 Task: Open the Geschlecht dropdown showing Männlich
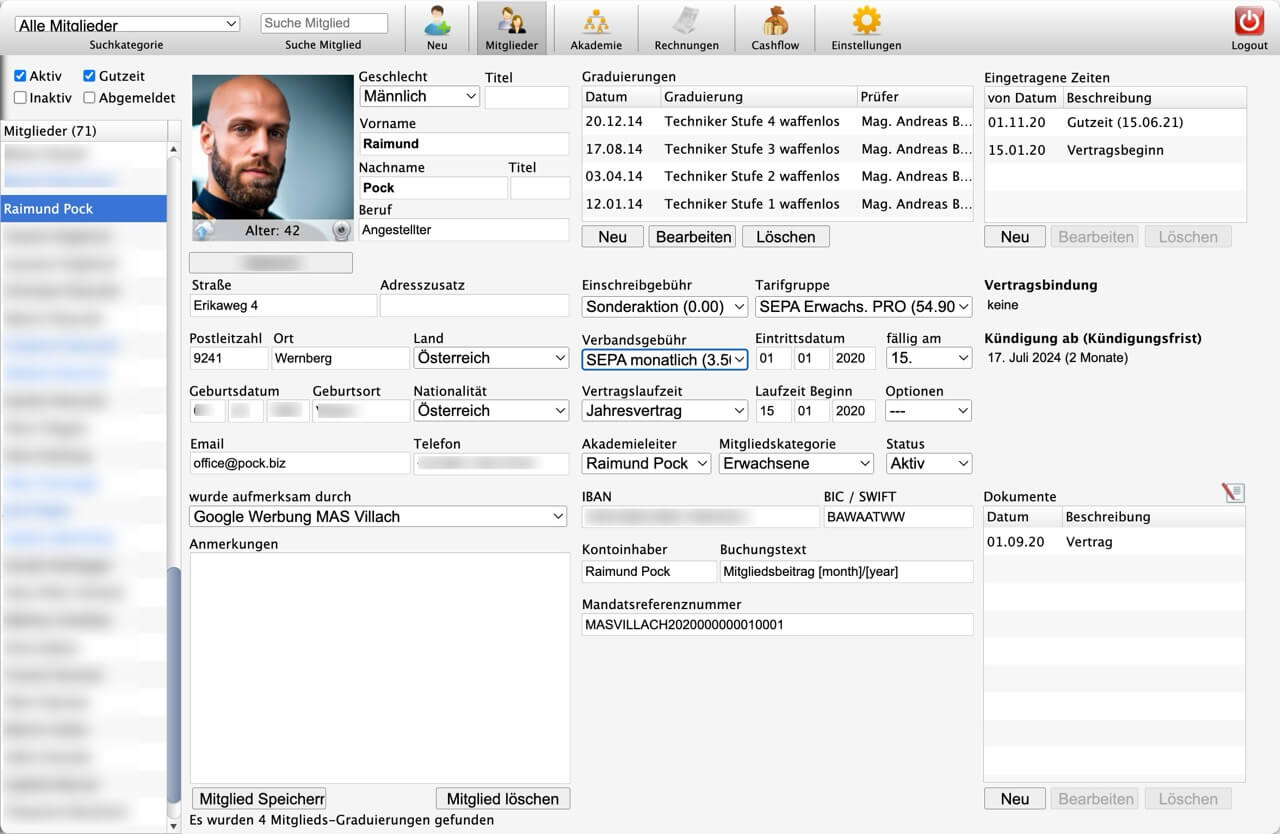click(419, 96)
